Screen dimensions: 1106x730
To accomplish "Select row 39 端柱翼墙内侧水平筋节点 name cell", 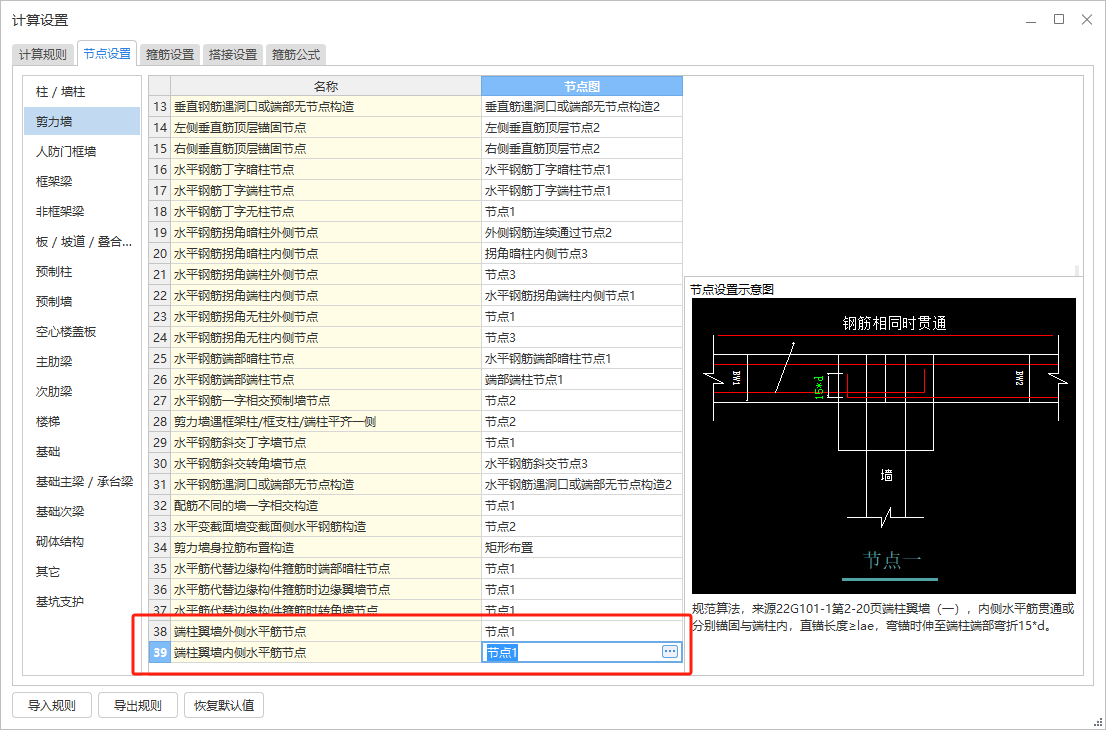I will [x=326, y=652].
